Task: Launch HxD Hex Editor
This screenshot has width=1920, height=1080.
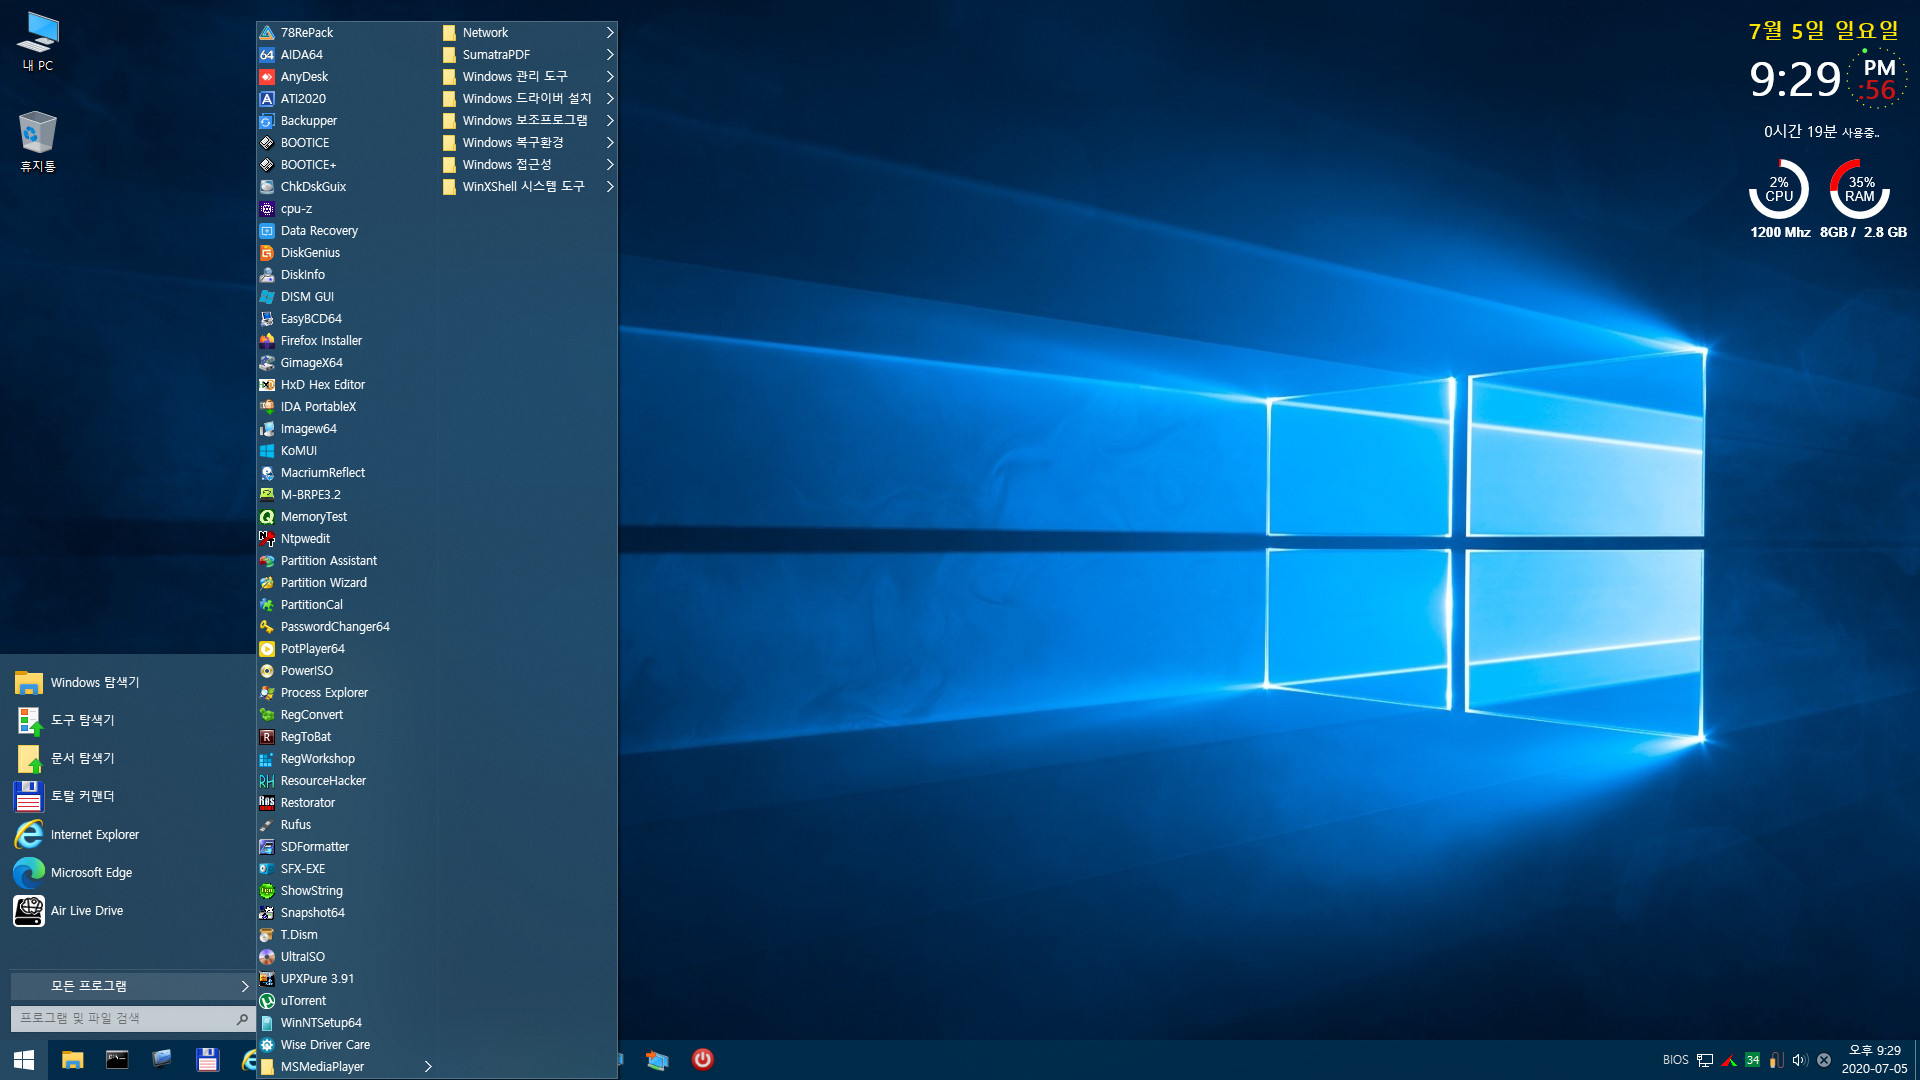Action: coord(346,385)
